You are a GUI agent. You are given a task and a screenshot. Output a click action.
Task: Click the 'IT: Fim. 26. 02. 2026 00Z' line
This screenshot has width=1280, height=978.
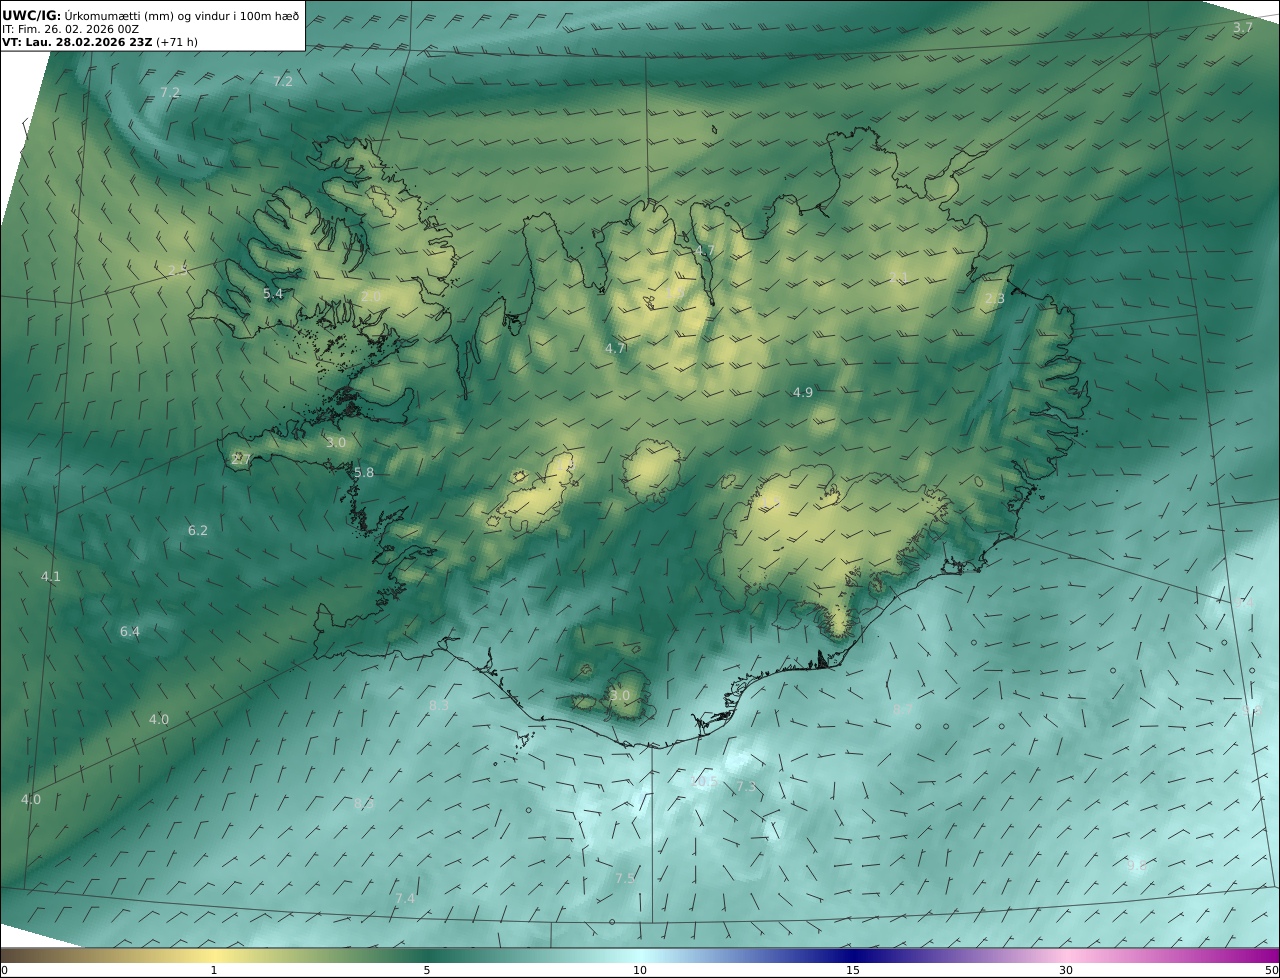coord(71,29)
